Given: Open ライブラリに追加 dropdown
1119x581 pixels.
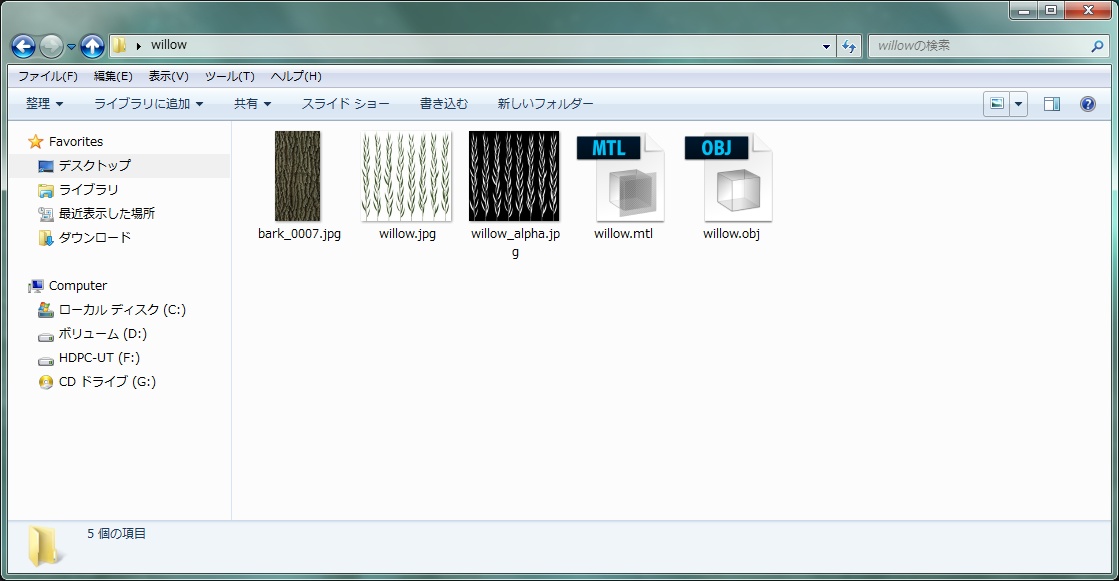Looking at the screenshot, I should (x=148, y=103).
